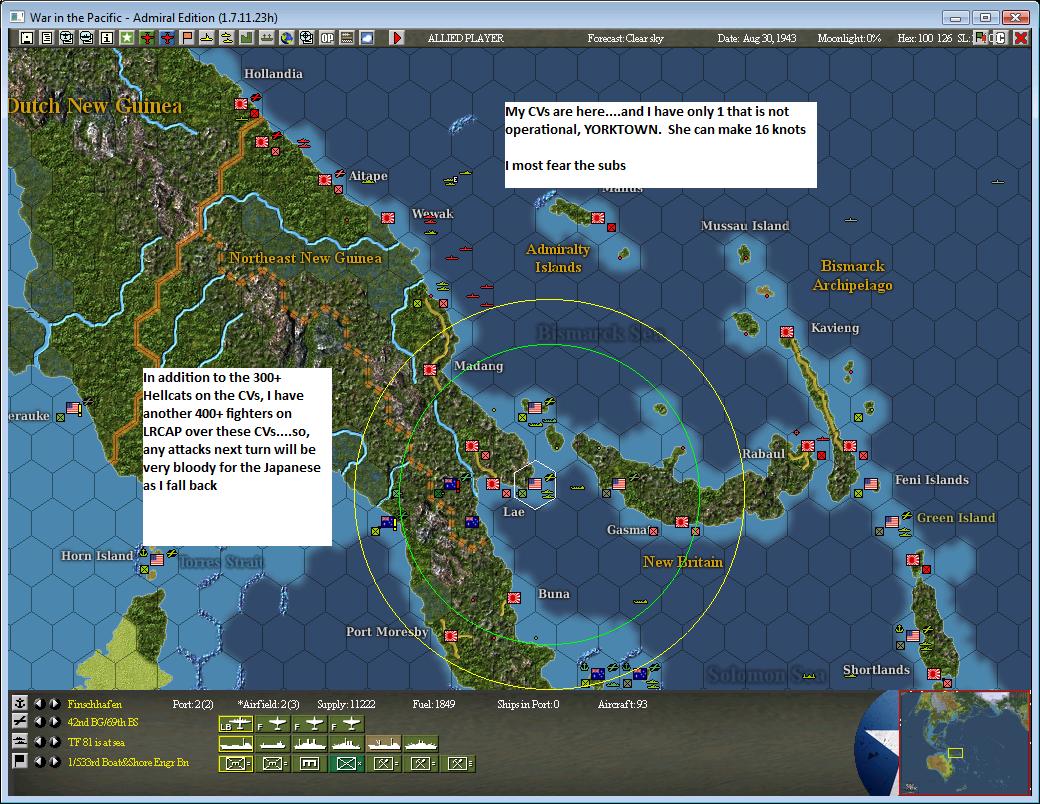
Task: Click the orange flag toolbar icon
Action: [187, 38]
